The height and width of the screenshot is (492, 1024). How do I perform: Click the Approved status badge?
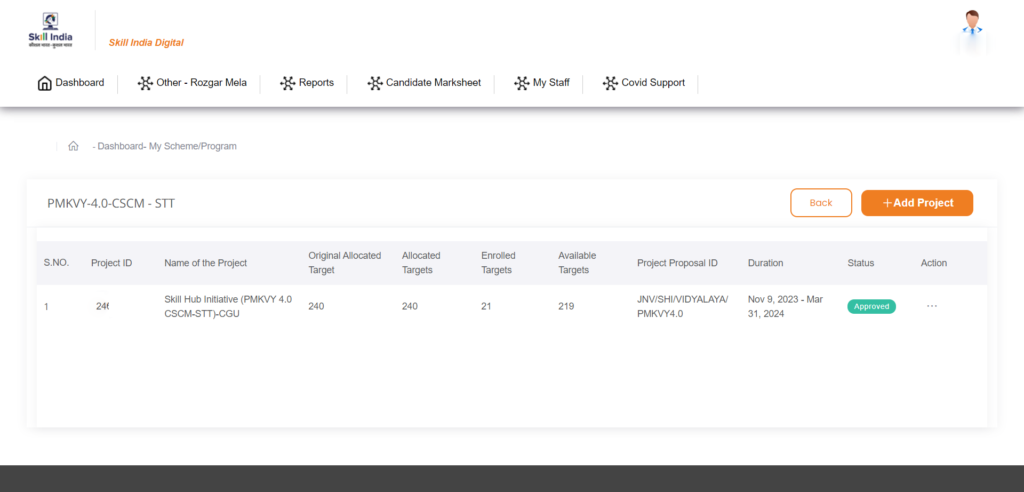(x=871, y=306)
